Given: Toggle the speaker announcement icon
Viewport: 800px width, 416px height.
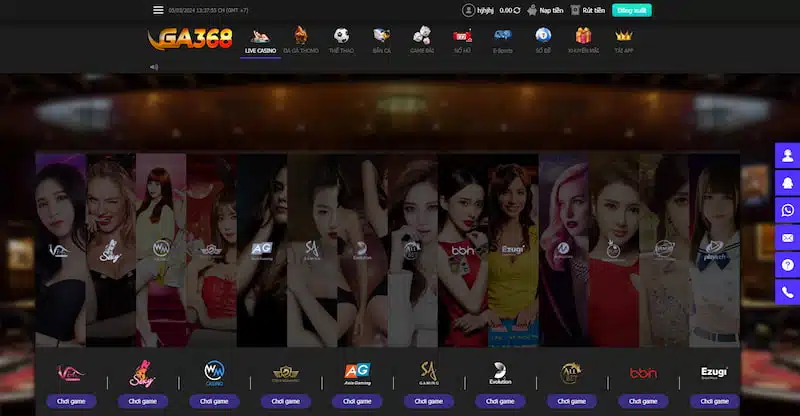Looking at the screenshot, I should (x=154, y=67).
